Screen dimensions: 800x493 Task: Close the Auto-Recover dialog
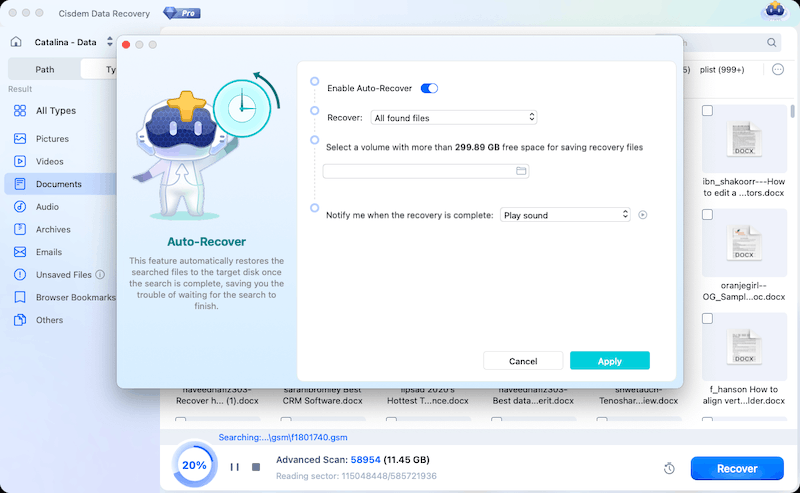pyautogui.click(x=126, y=45)
